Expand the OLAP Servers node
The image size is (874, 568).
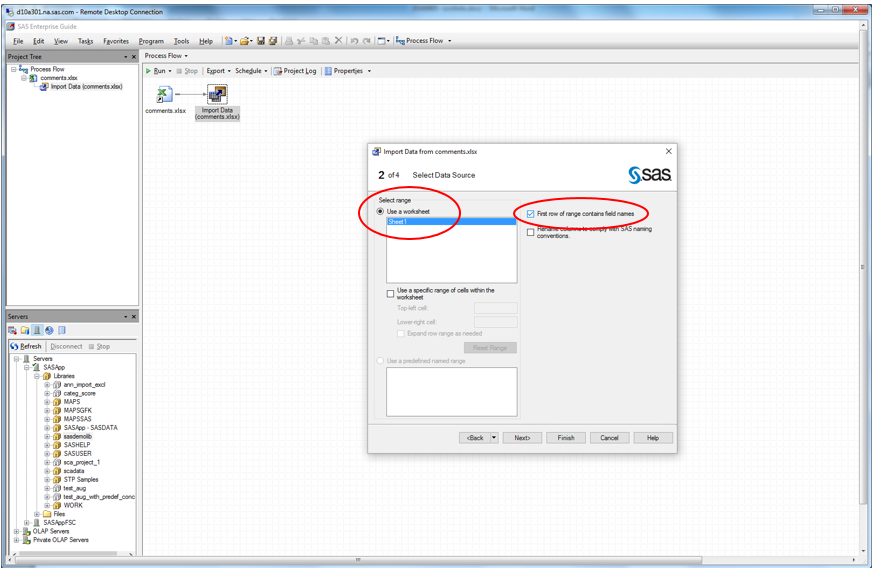point(16,531)
